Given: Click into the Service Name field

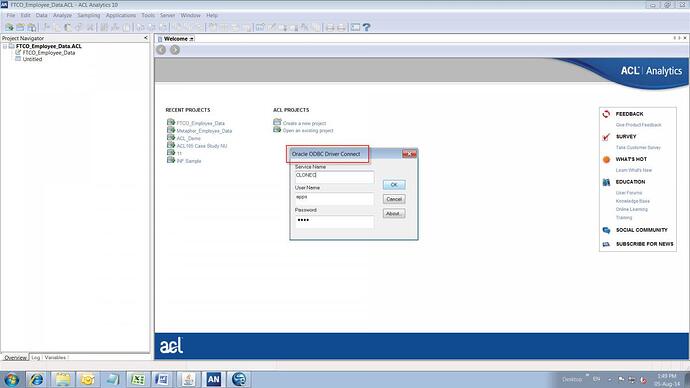Looking at the screenshot, I should (x=334, y=177).
